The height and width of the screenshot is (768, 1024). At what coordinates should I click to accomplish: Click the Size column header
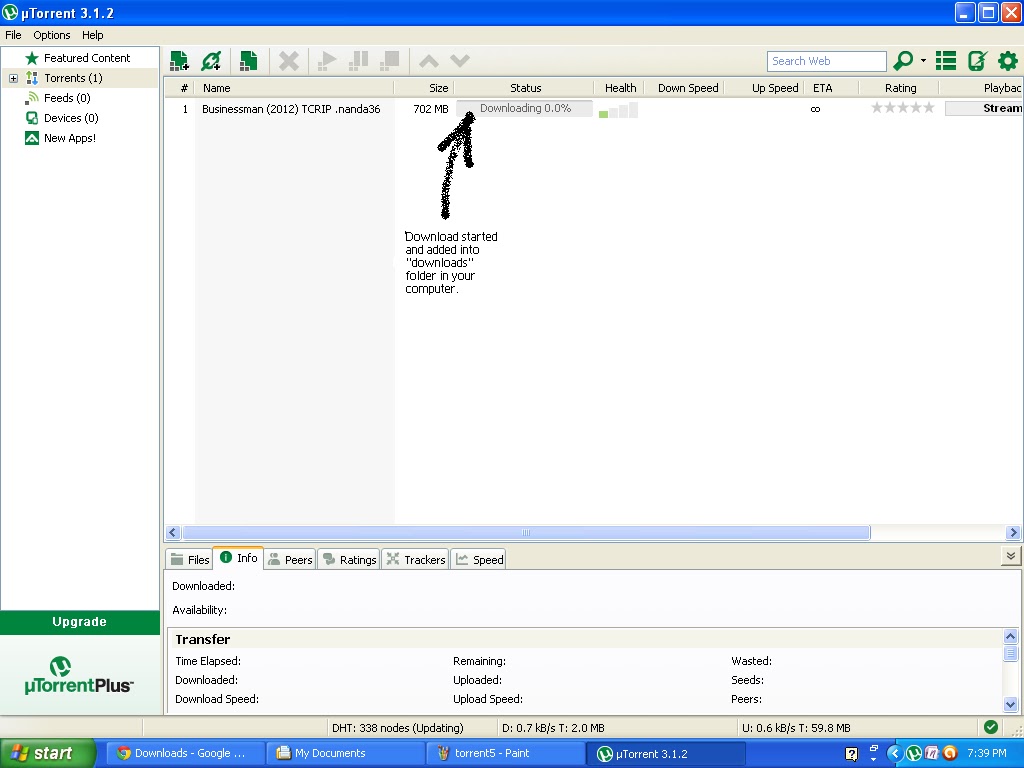(x=423, y=88)
